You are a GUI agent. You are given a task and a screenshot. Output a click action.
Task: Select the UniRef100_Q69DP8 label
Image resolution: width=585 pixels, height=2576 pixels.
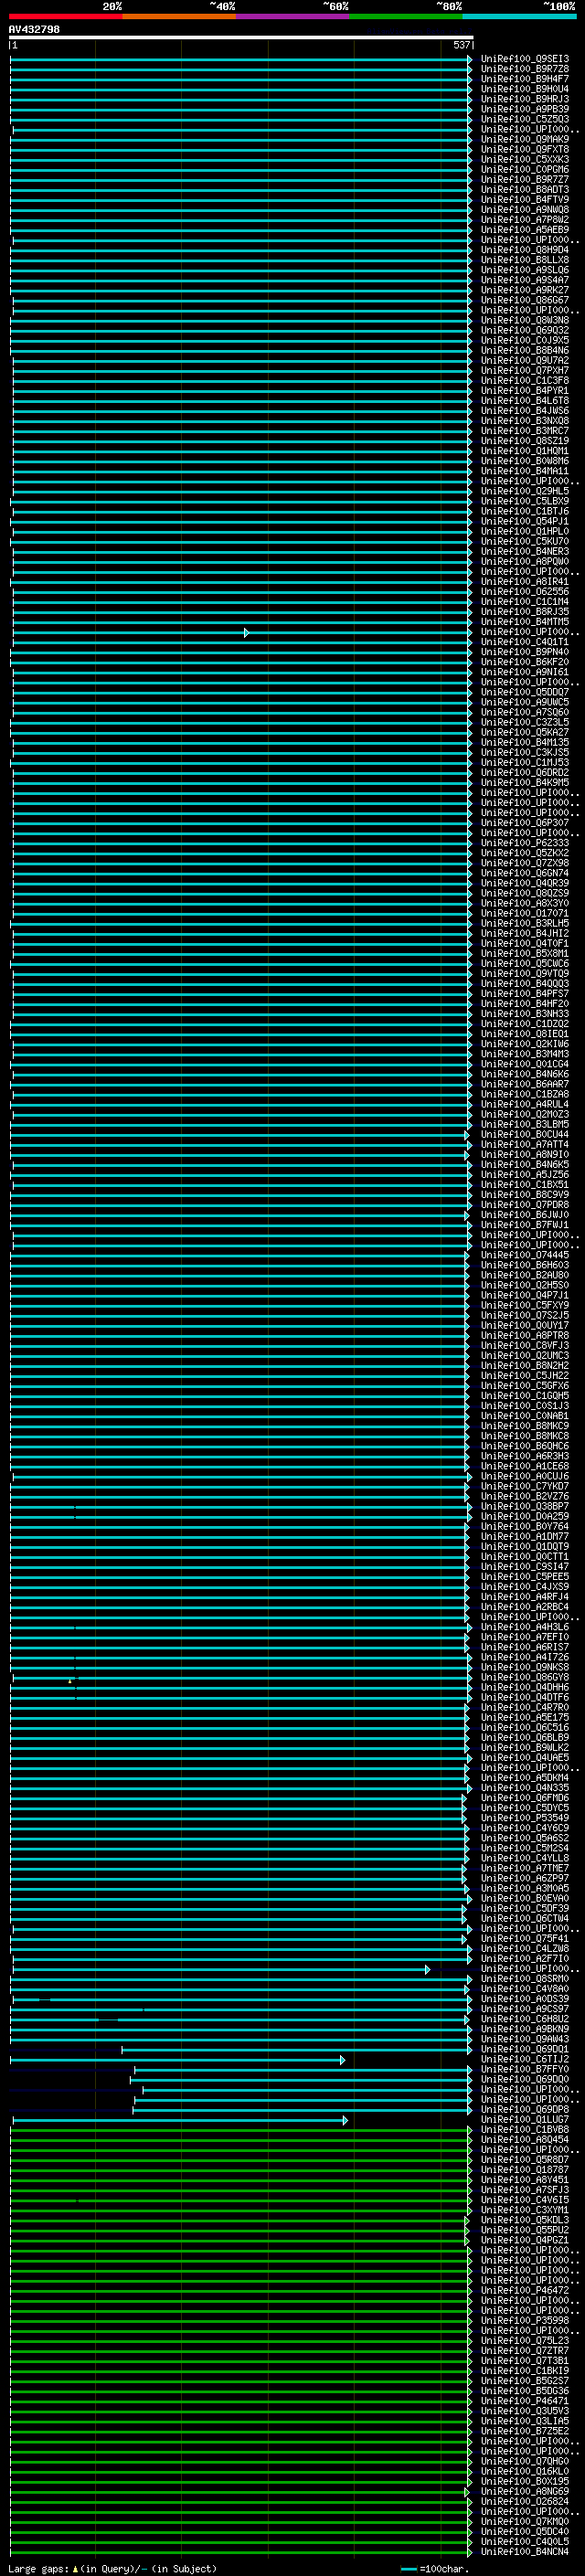525,2110
